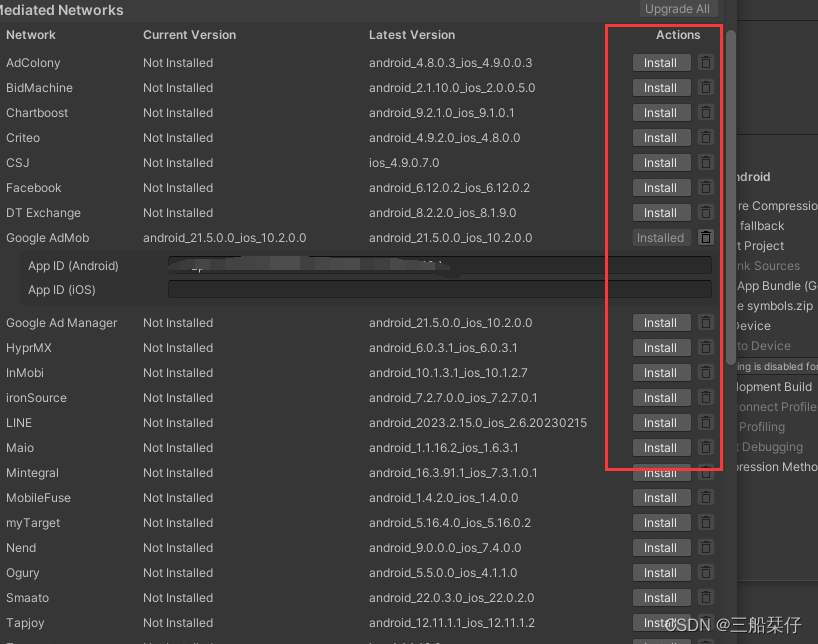Install the Ogury network
This screenshot has height=644, width=818.
(661, 573)
